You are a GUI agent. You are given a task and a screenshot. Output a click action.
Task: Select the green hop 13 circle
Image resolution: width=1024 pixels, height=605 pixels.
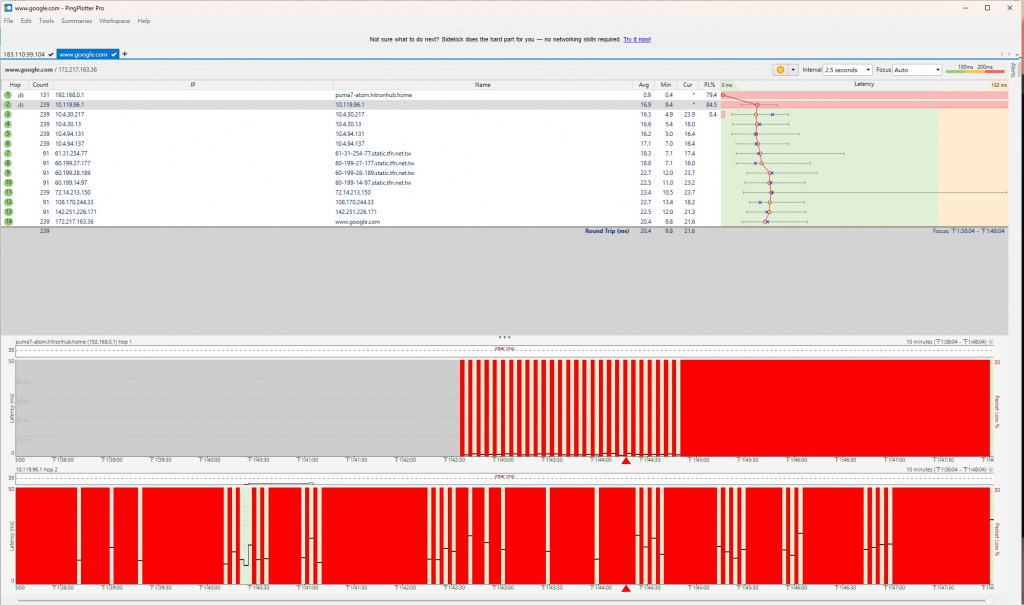tap(8, 212)
